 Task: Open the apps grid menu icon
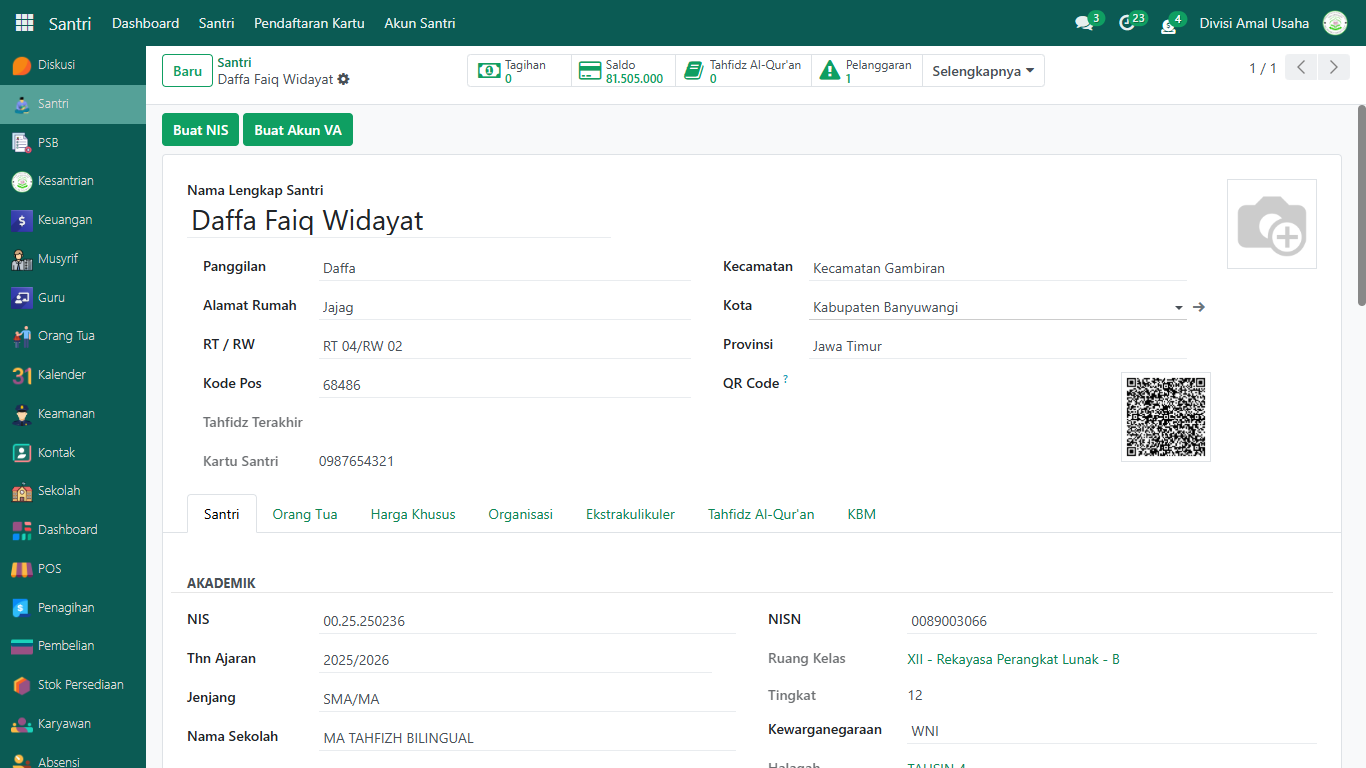[24, 23]
